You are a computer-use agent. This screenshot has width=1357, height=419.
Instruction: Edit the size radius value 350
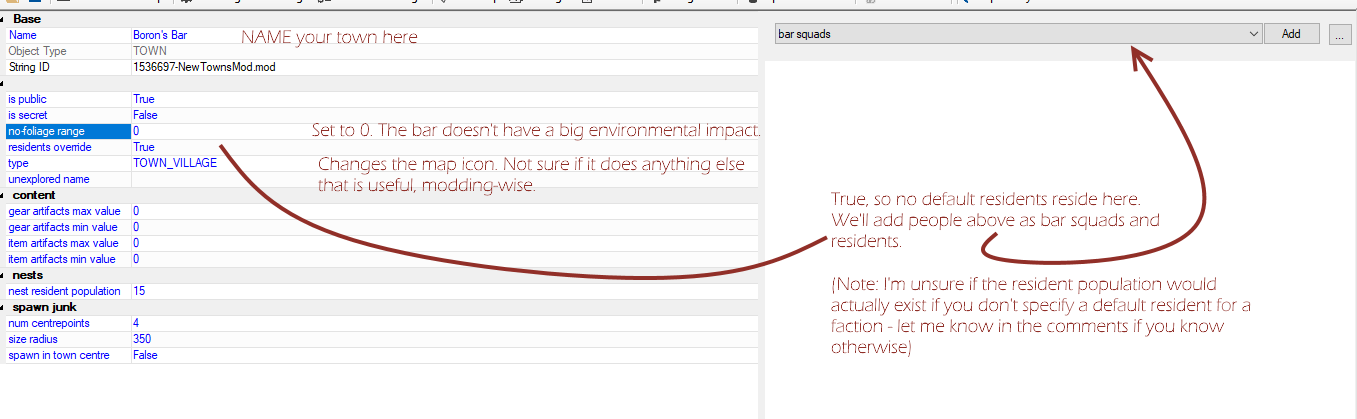click(142, 339)
